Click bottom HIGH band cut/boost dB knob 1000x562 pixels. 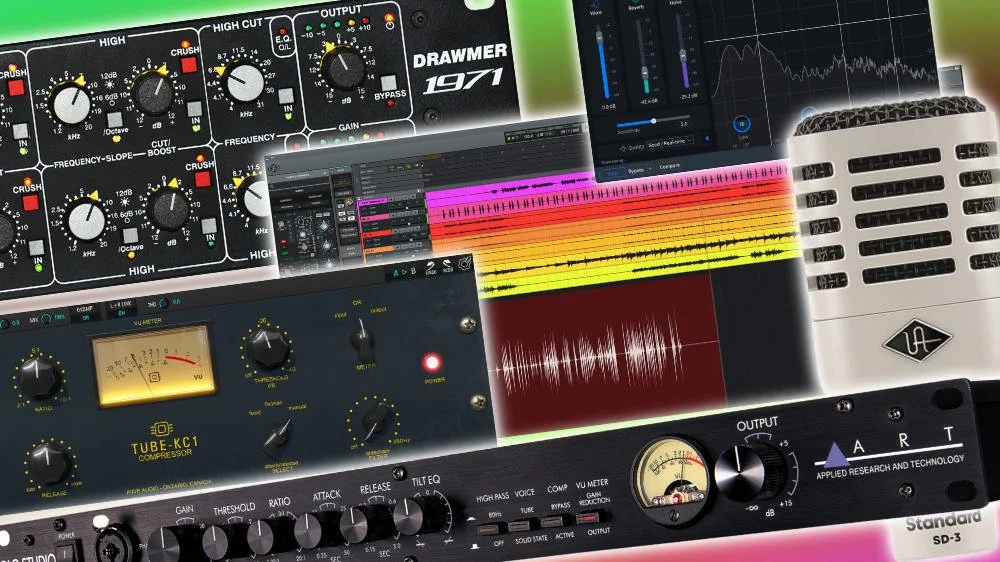(169, 210)
